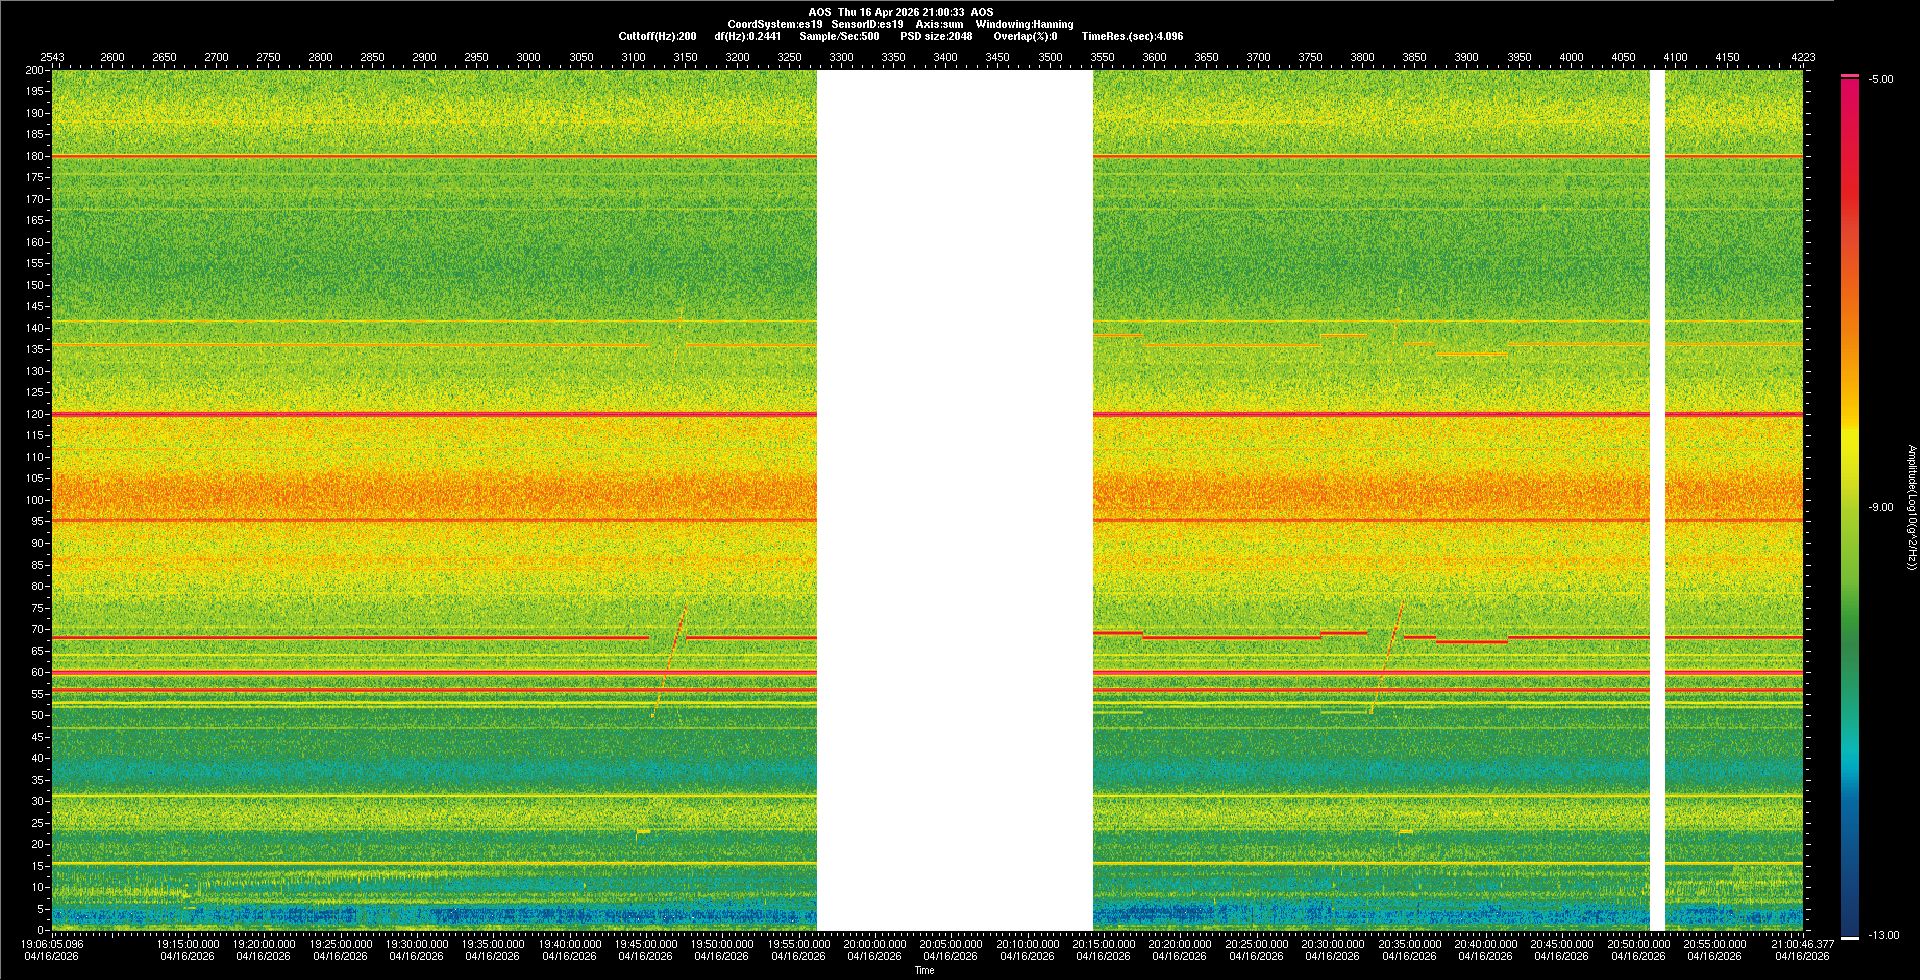The height and width of the screenshot is (980, 1920).
Task: Click the large white data gap region
Action: click(954, 500)
